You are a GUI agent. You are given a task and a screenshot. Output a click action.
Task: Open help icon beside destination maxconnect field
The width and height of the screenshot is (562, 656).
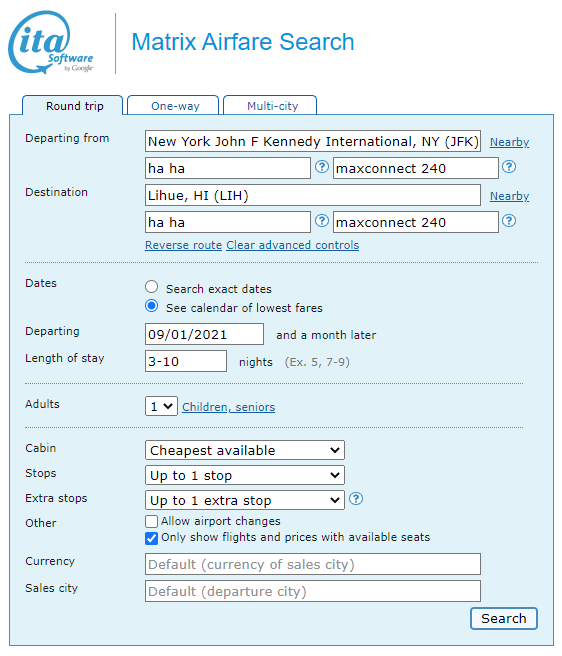[x=509, y=221]
